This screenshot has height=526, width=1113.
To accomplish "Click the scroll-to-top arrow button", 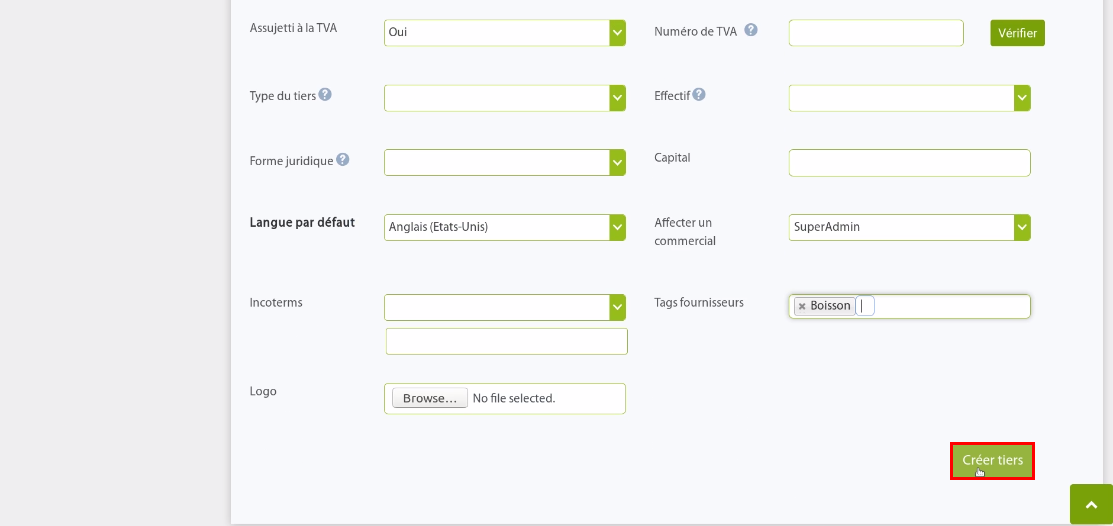I will (1091, 505).
